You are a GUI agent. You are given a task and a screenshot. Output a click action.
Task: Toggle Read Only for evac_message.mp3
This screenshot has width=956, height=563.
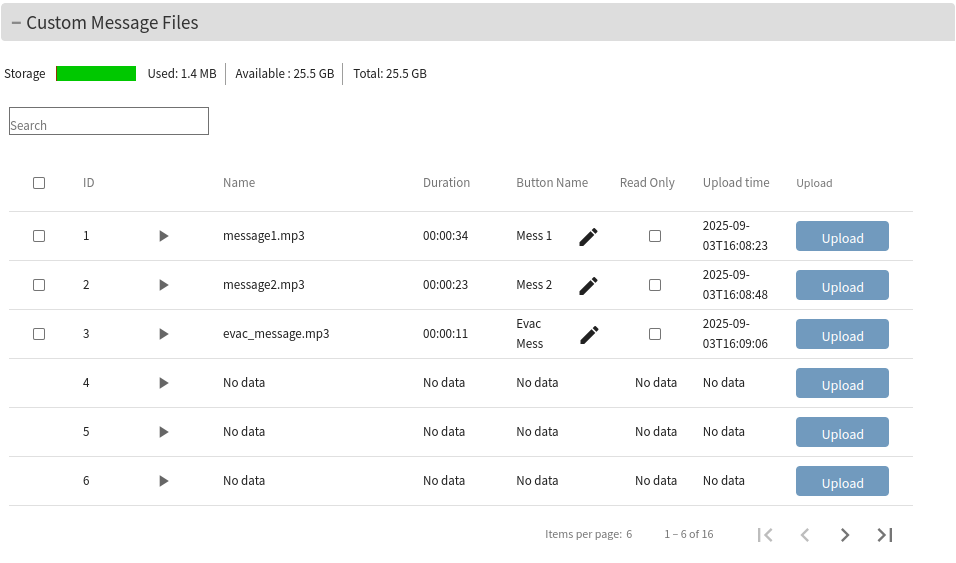pos(655,334)
